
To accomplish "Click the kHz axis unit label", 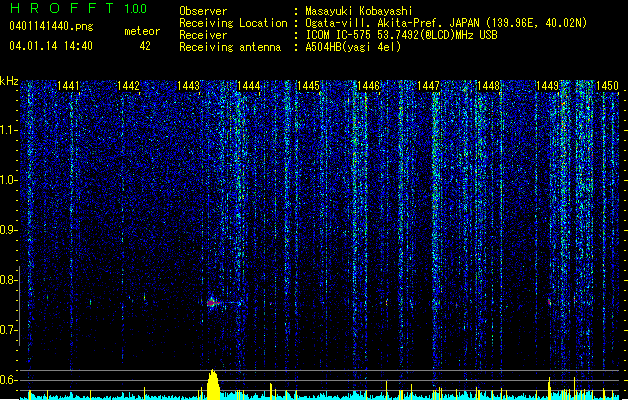I will pos(9,81).
